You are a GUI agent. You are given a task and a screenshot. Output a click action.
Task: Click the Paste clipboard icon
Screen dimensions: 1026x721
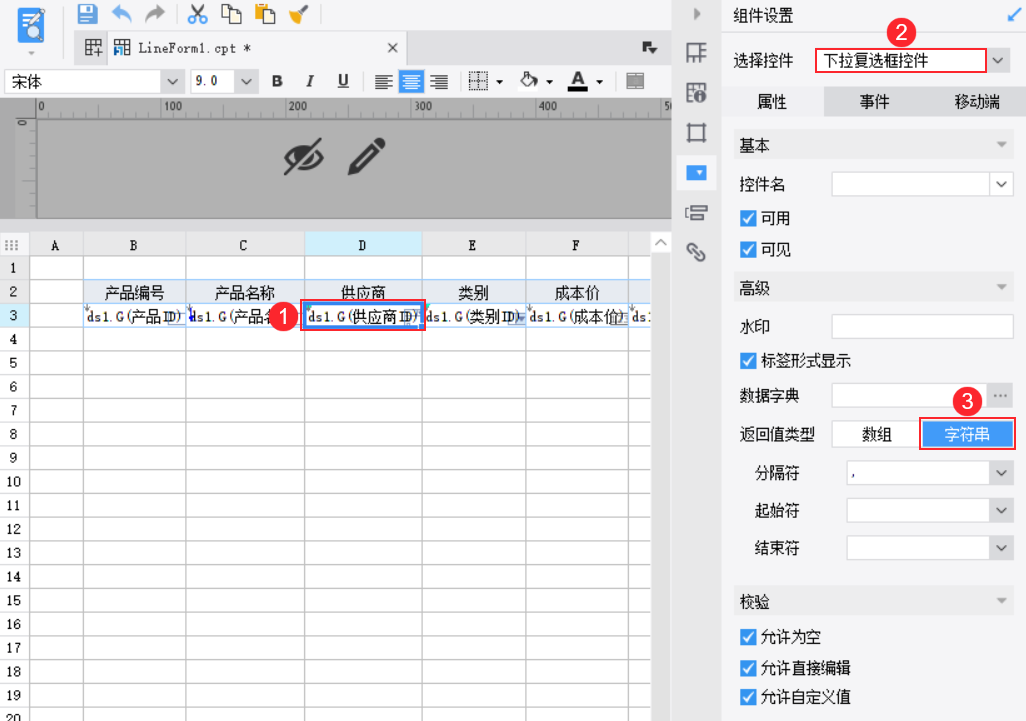[265, 14]
